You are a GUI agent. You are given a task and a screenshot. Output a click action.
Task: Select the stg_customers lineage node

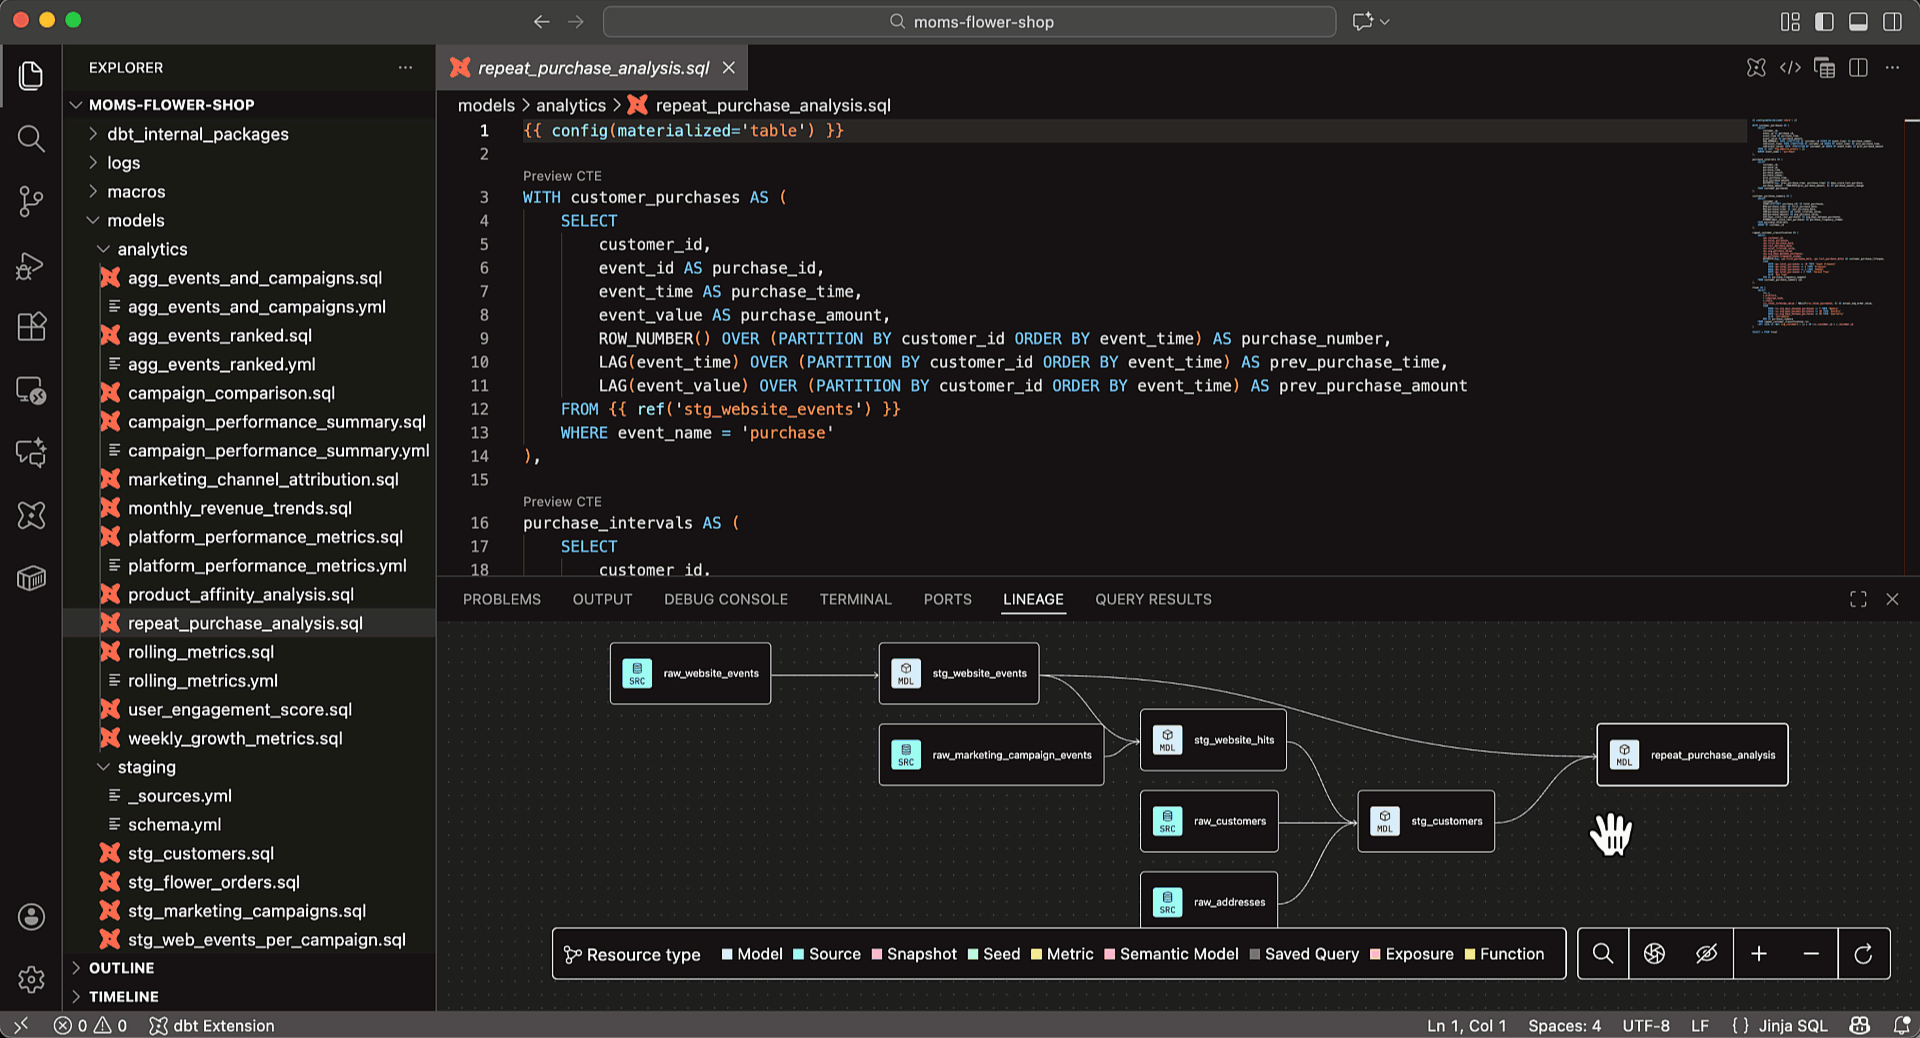point(1425,821)
